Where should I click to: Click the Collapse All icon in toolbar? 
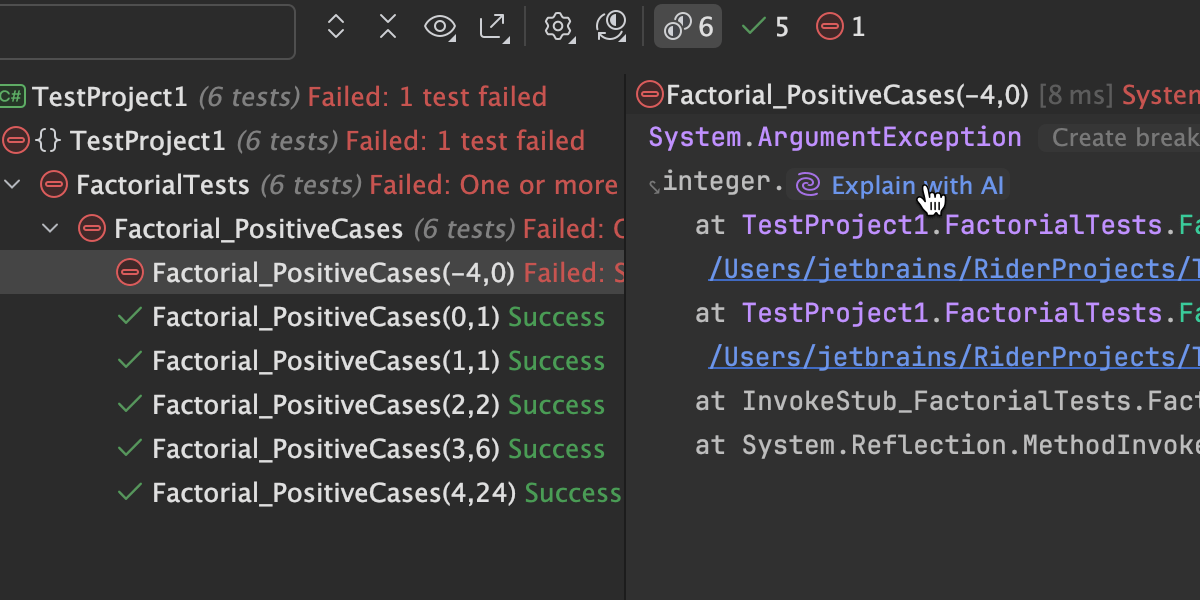click(x=388, y=27)
